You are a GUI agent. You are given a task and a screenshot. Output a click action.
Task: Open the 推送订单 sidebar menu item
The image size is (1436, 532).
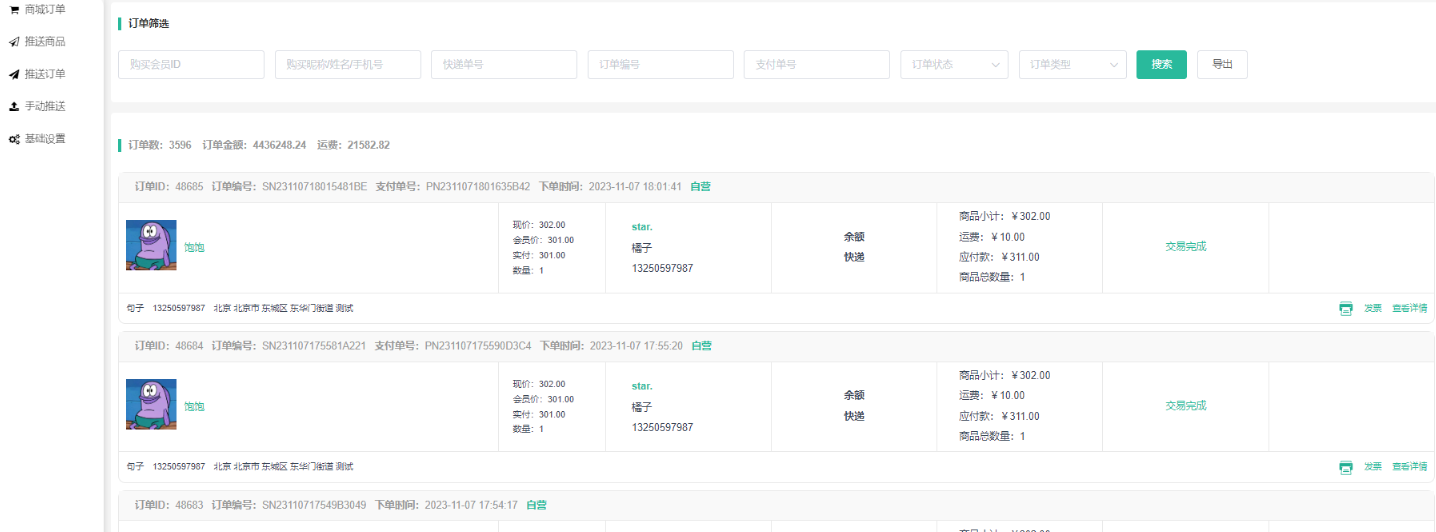[x=45, y=74]
